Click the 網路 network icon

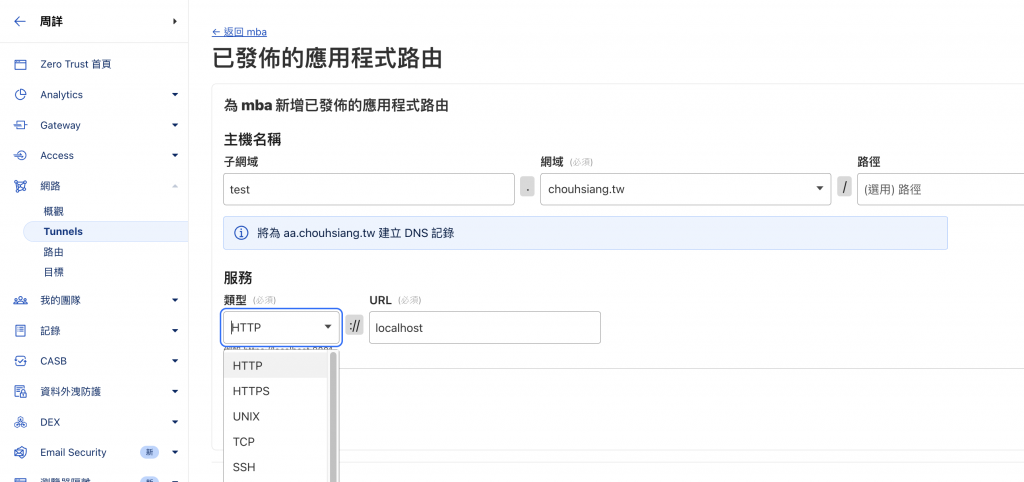coord(20,186)
